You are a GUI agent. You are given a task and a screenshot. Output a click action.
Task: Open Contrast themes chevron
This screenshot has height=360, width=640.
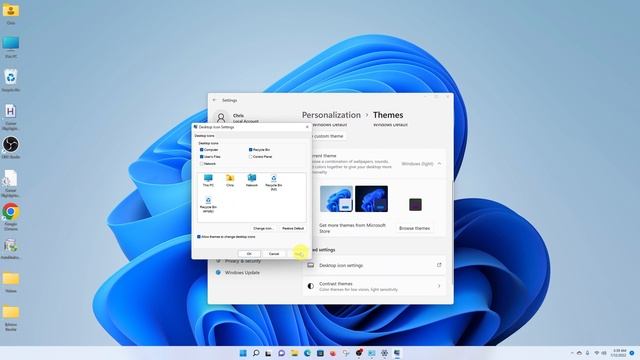pos(439,286)
